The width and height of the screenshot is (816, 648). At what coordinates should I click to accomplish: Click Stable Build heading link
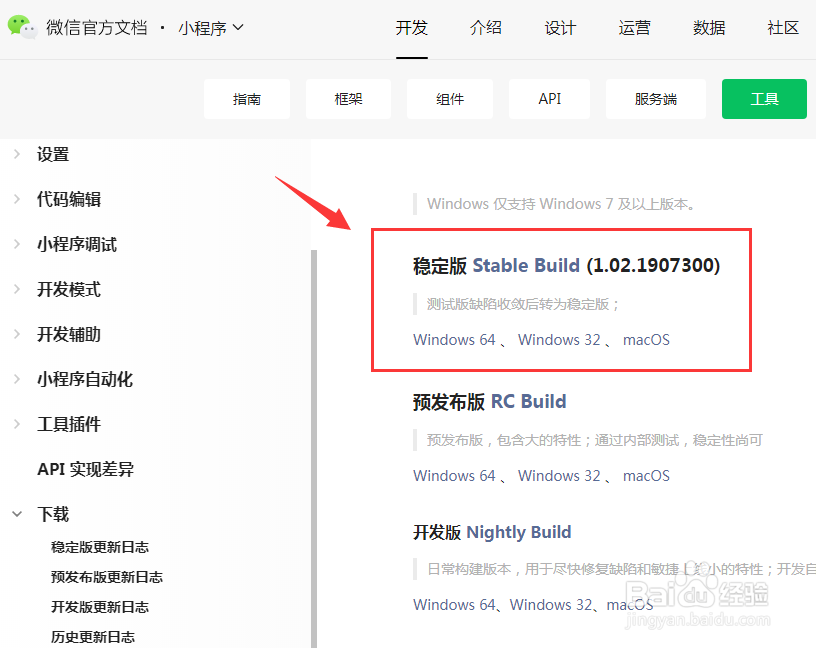pos(526,265)
